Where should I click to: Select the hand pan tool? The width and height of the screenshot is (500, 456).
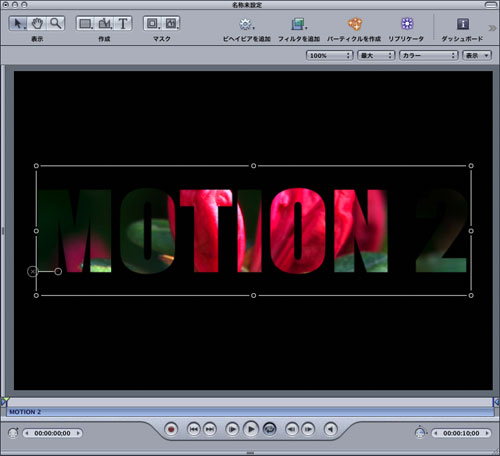(x=37, y=23)
